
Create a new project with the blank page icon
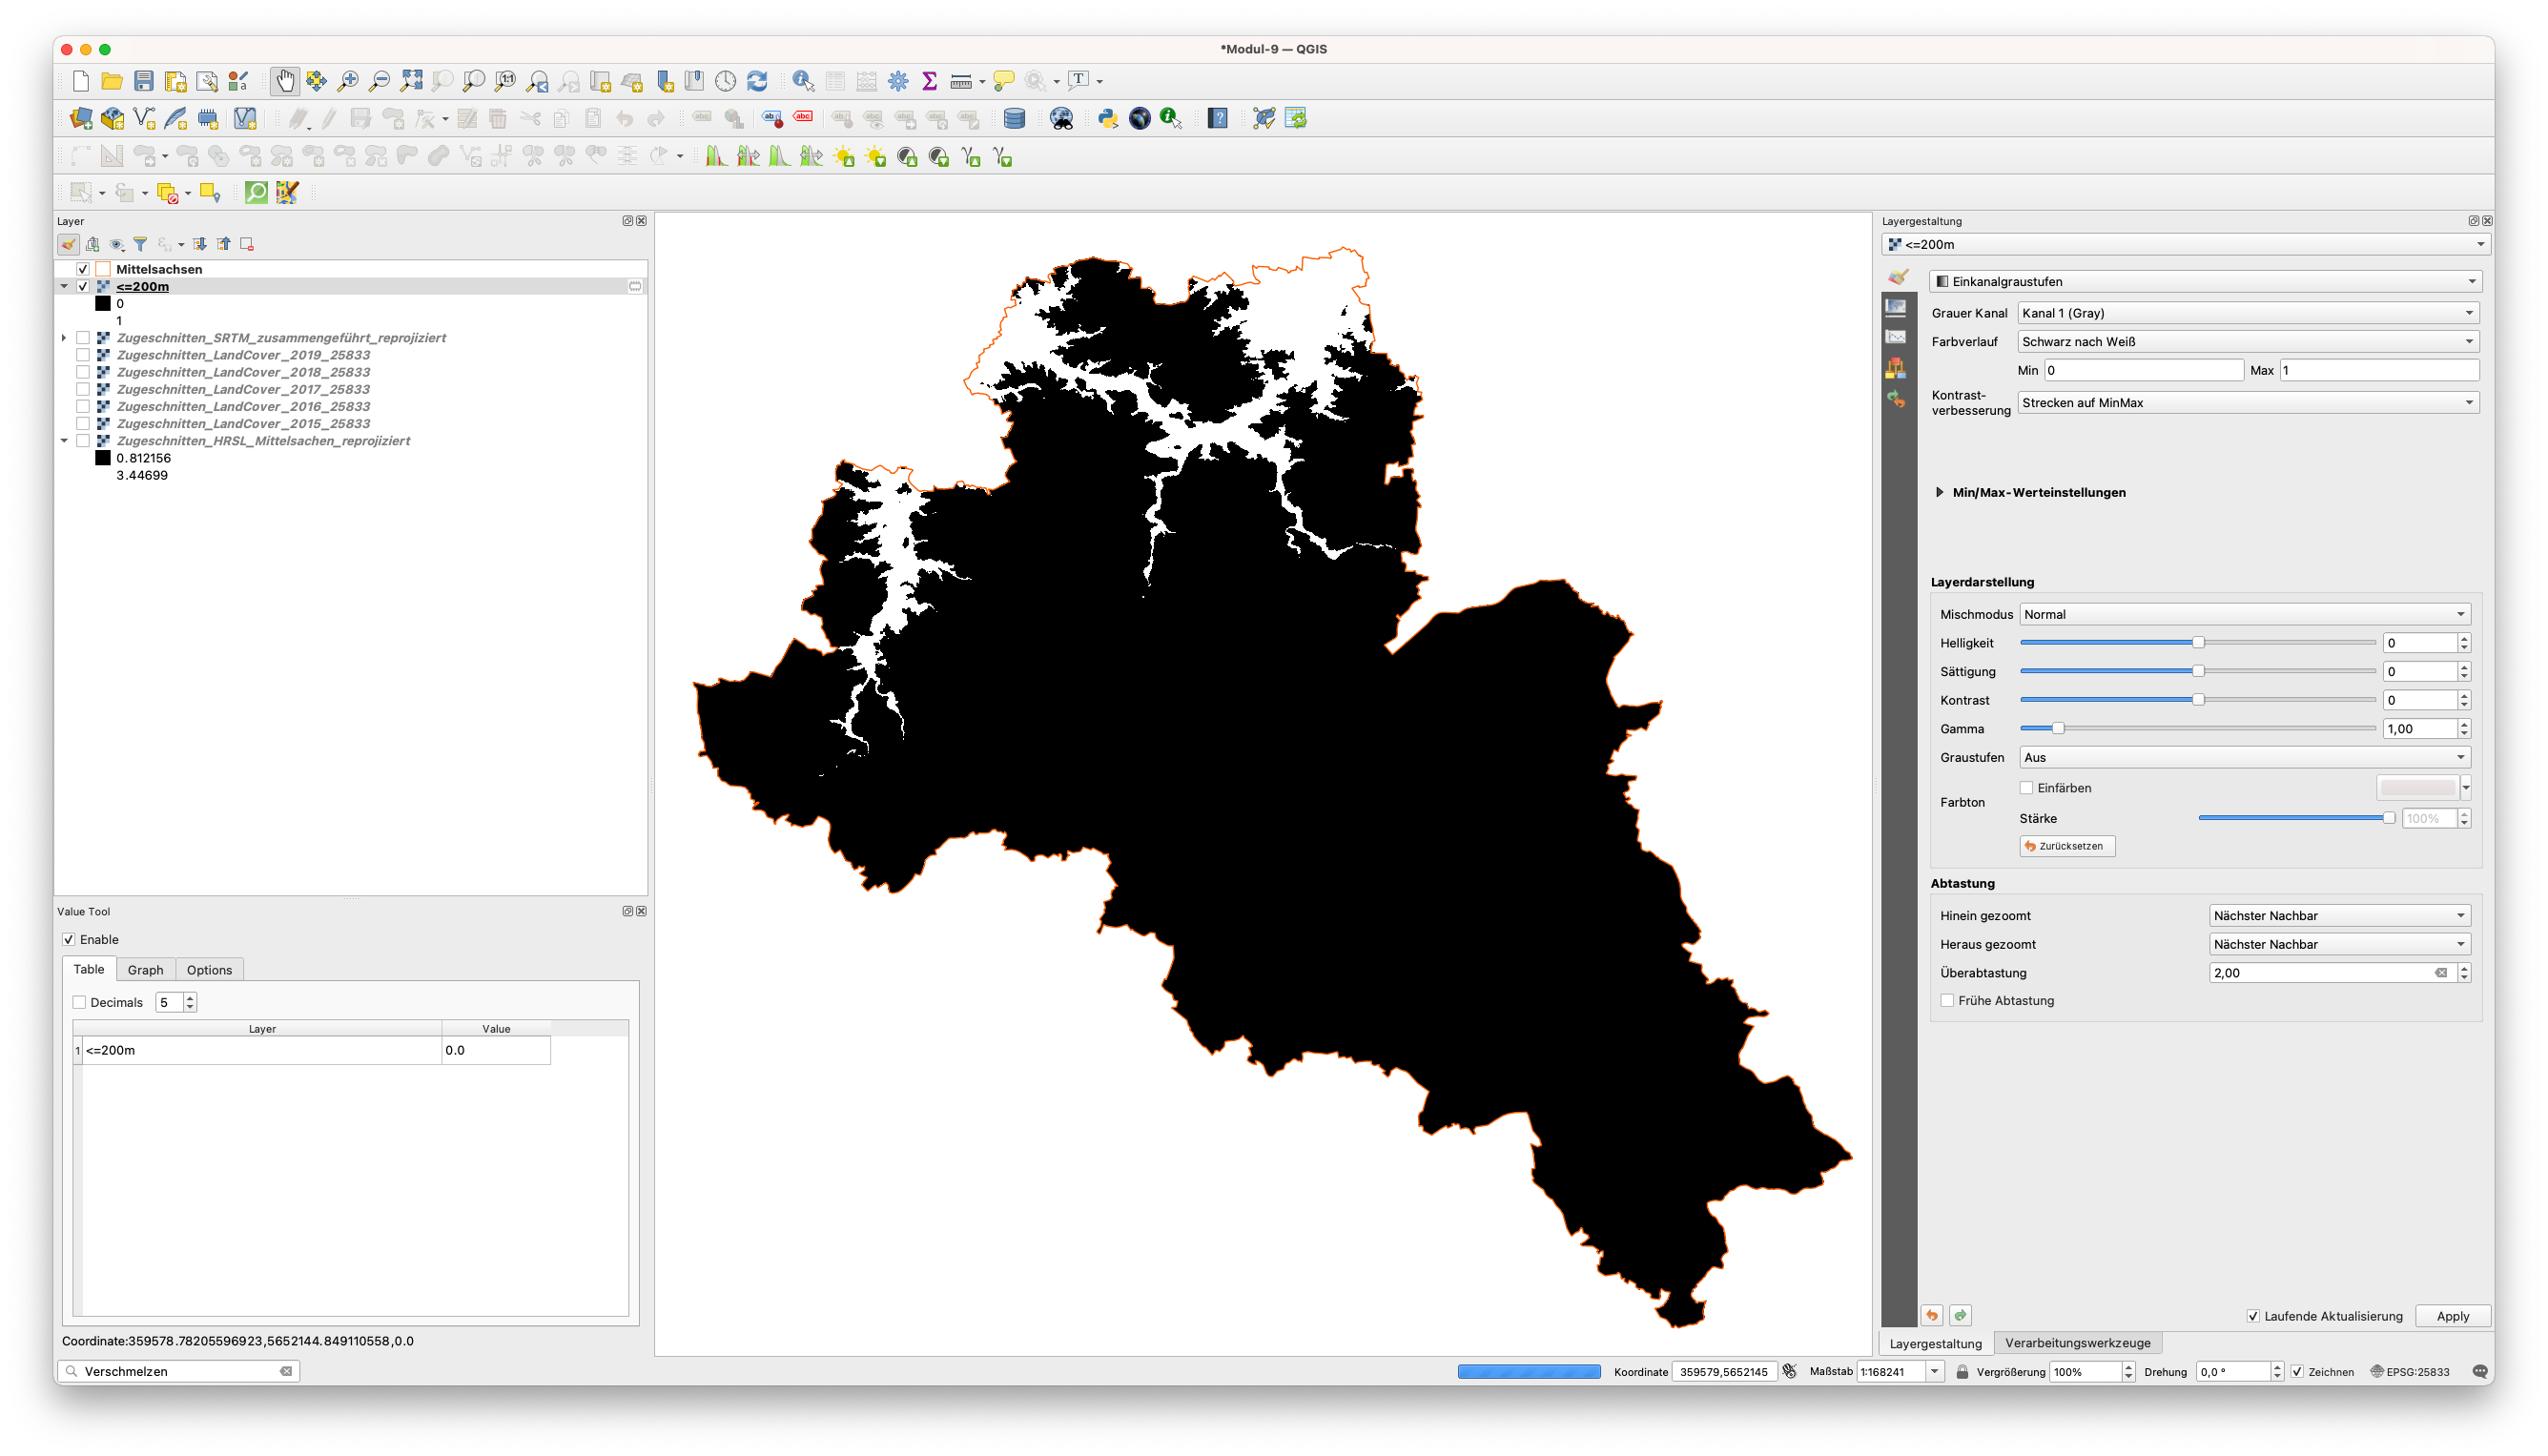pos(81,81)
